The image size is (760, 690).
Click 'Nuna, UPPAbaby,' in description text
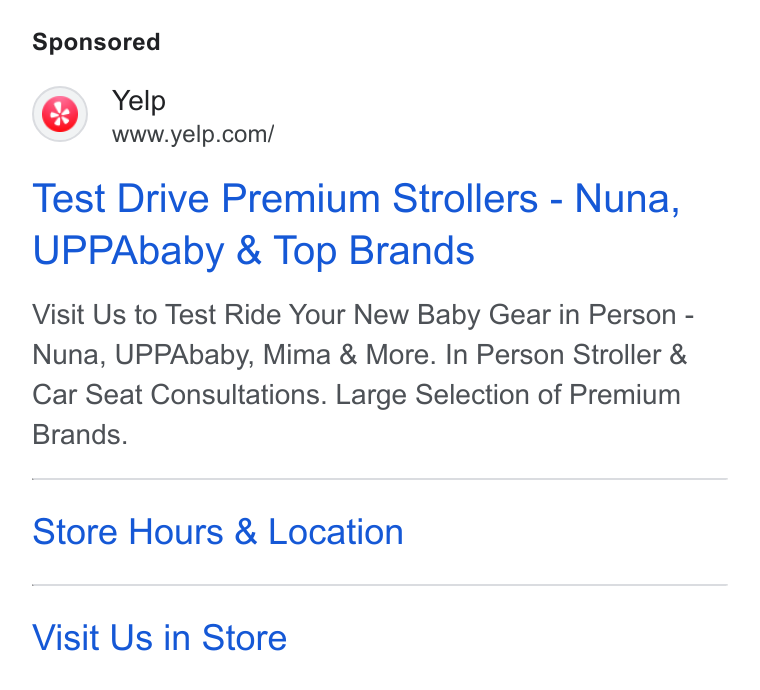coord(143,355)
